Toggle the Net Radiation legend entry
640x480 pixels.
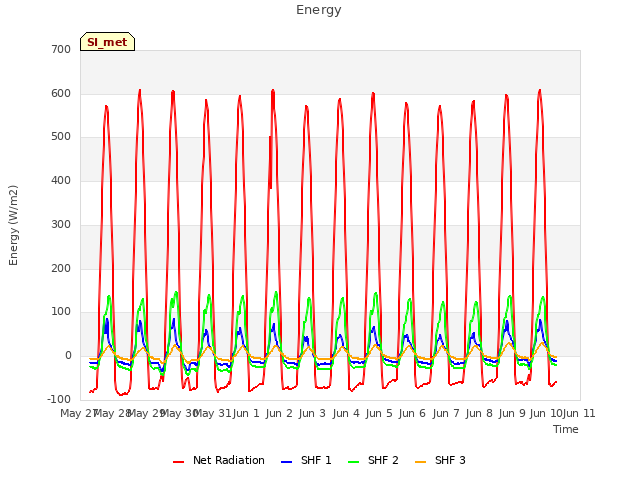tap(219, 460)
